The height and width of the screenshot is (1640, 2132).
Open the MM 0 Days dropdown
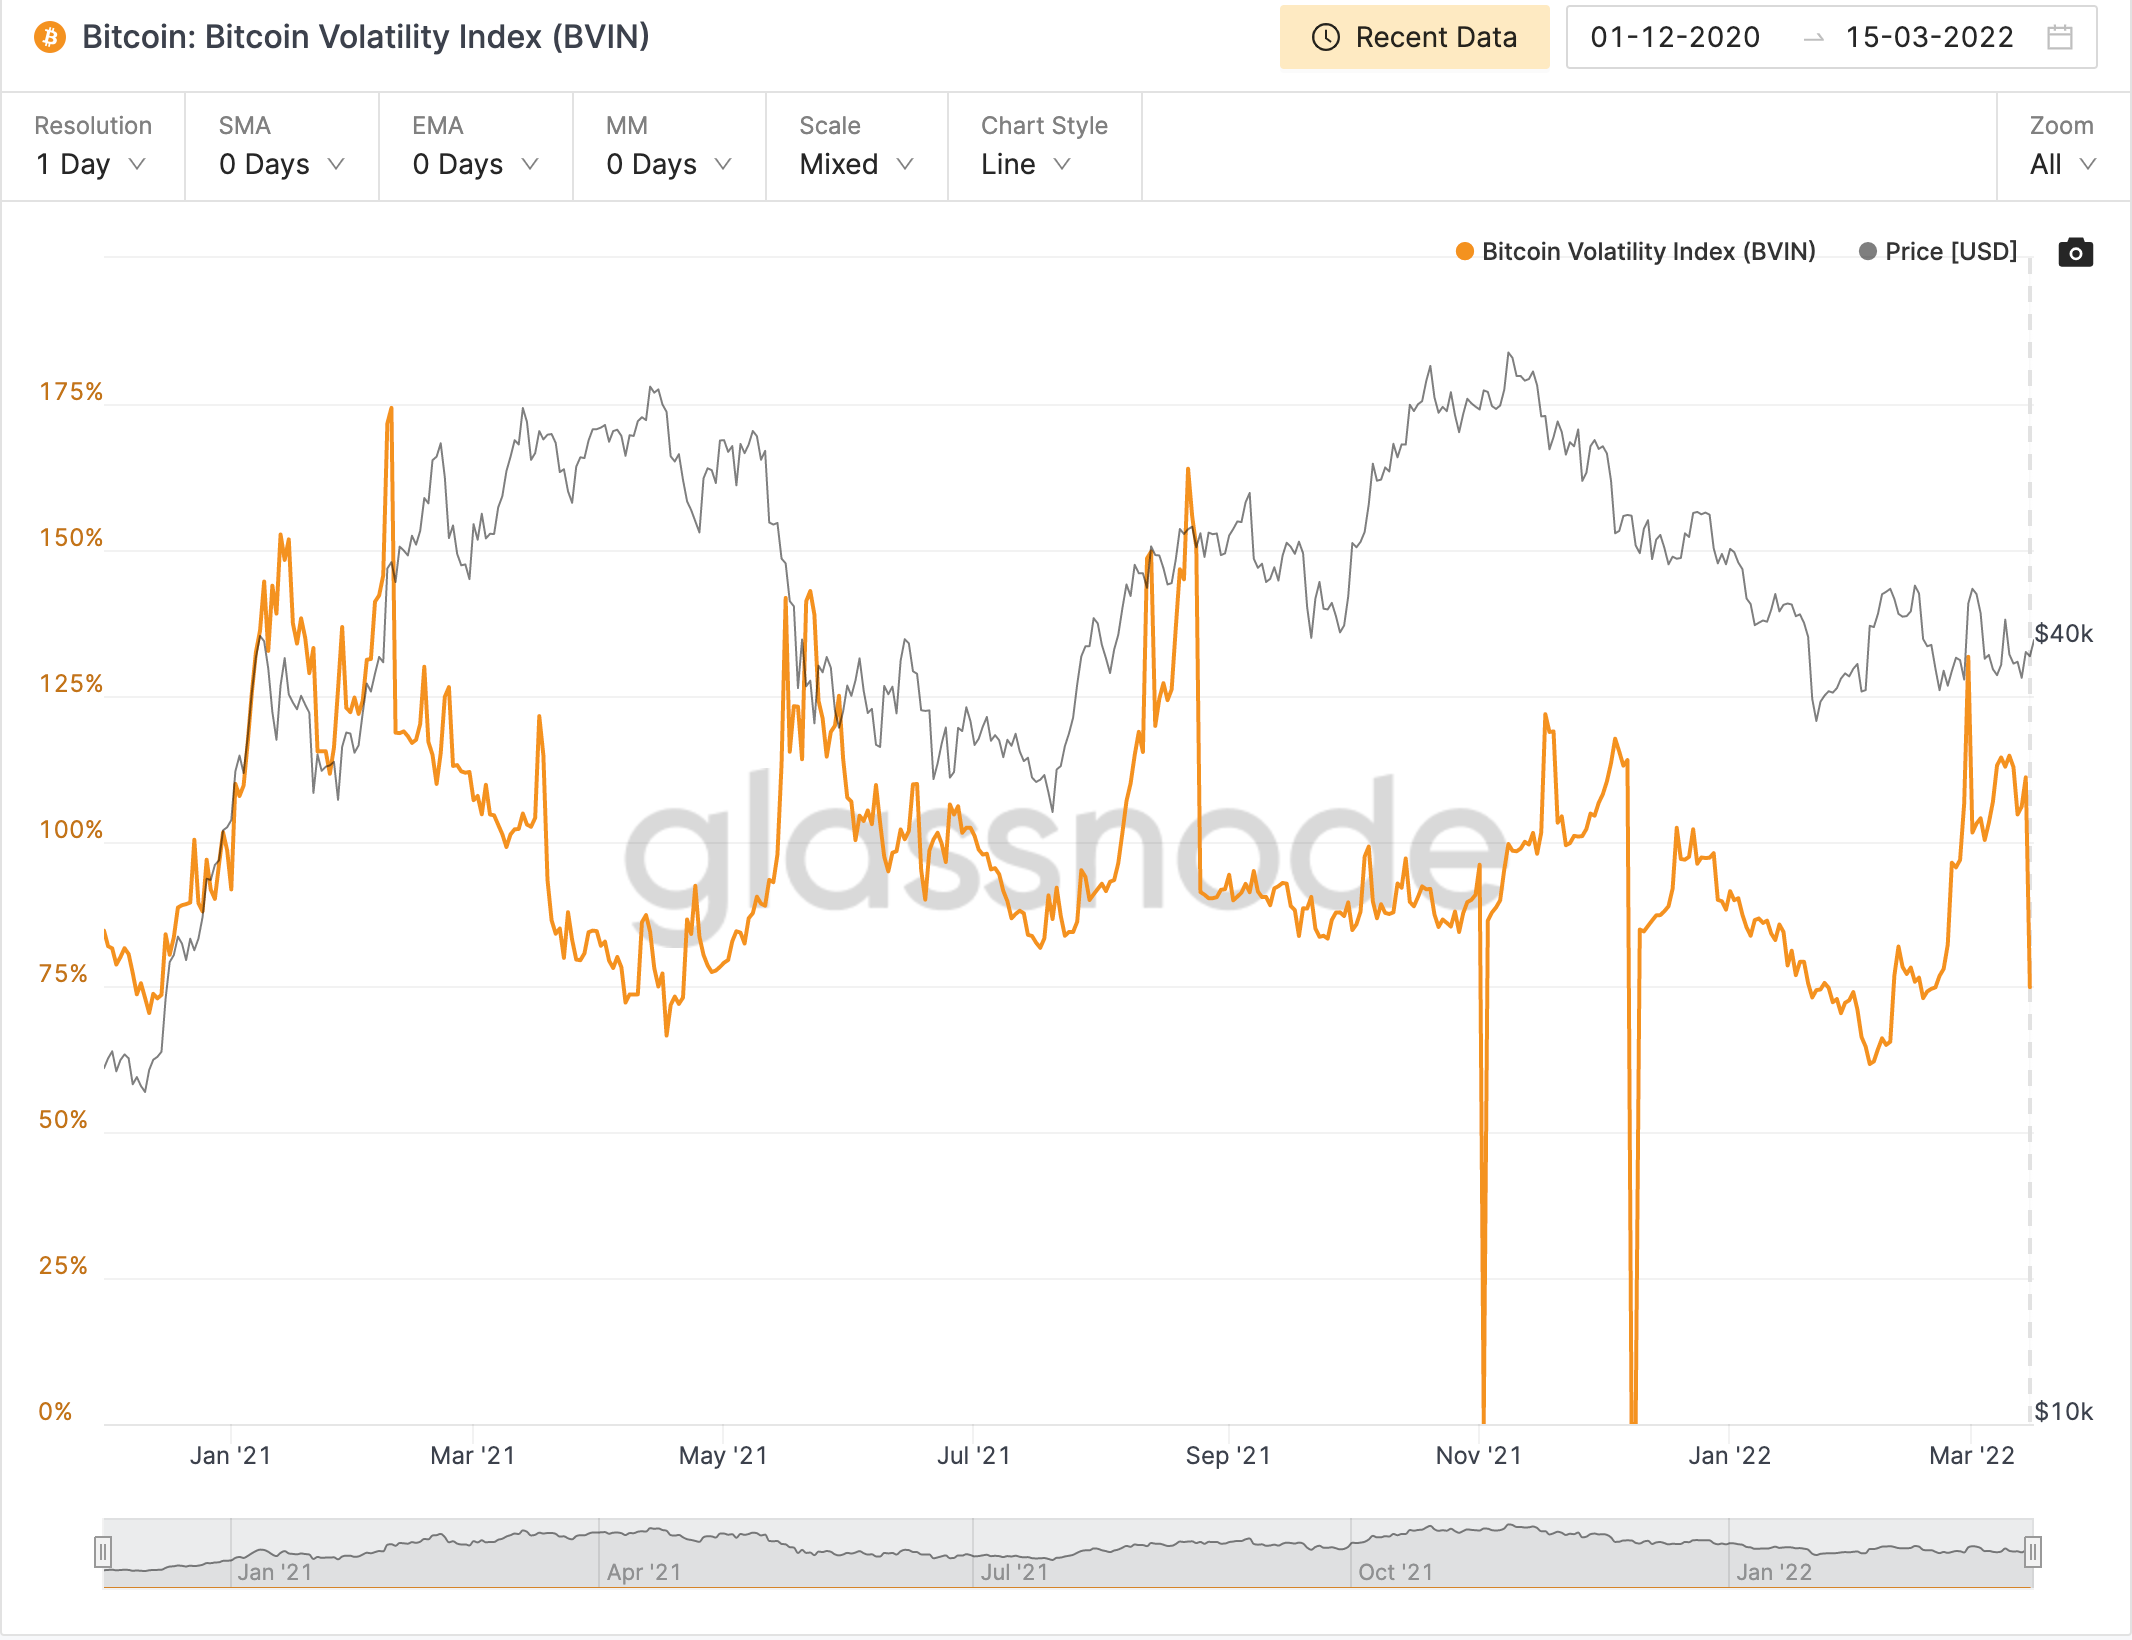point(669,147)
